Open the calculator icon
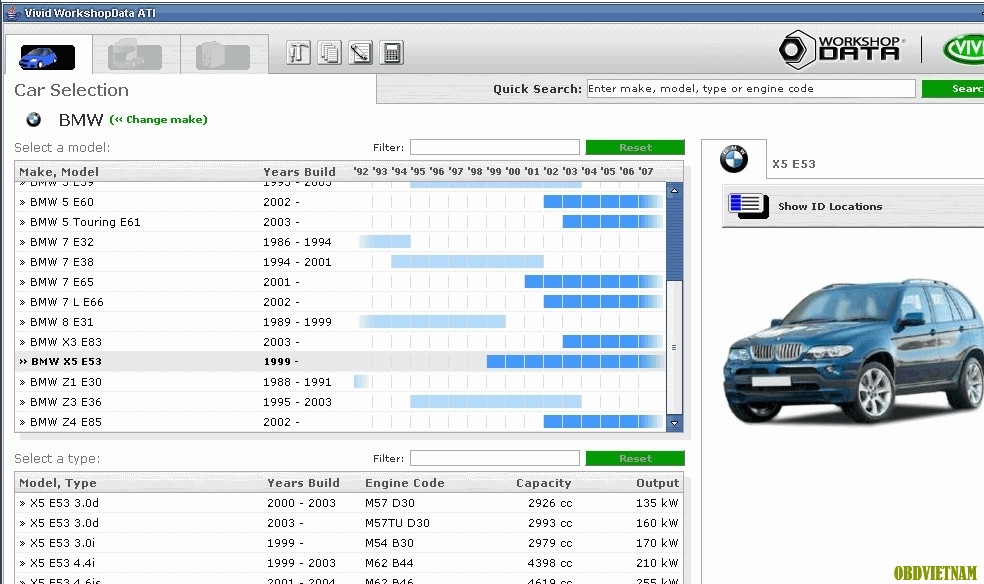This screenshot has width=984, height=584. 392,53
